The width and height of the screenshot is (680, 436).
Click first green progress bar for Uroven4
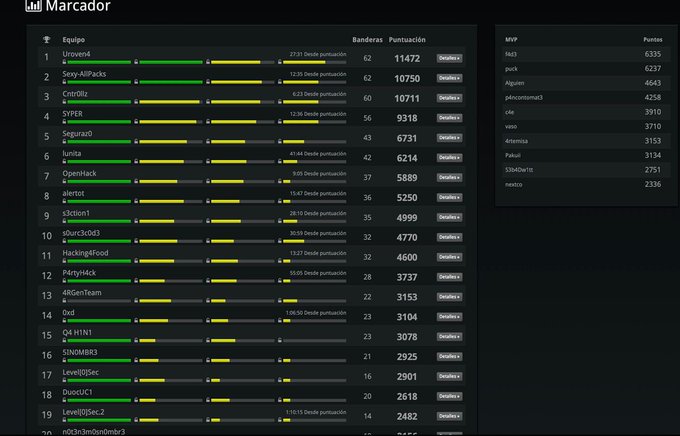pyautogui.click(x=99, y=63)
